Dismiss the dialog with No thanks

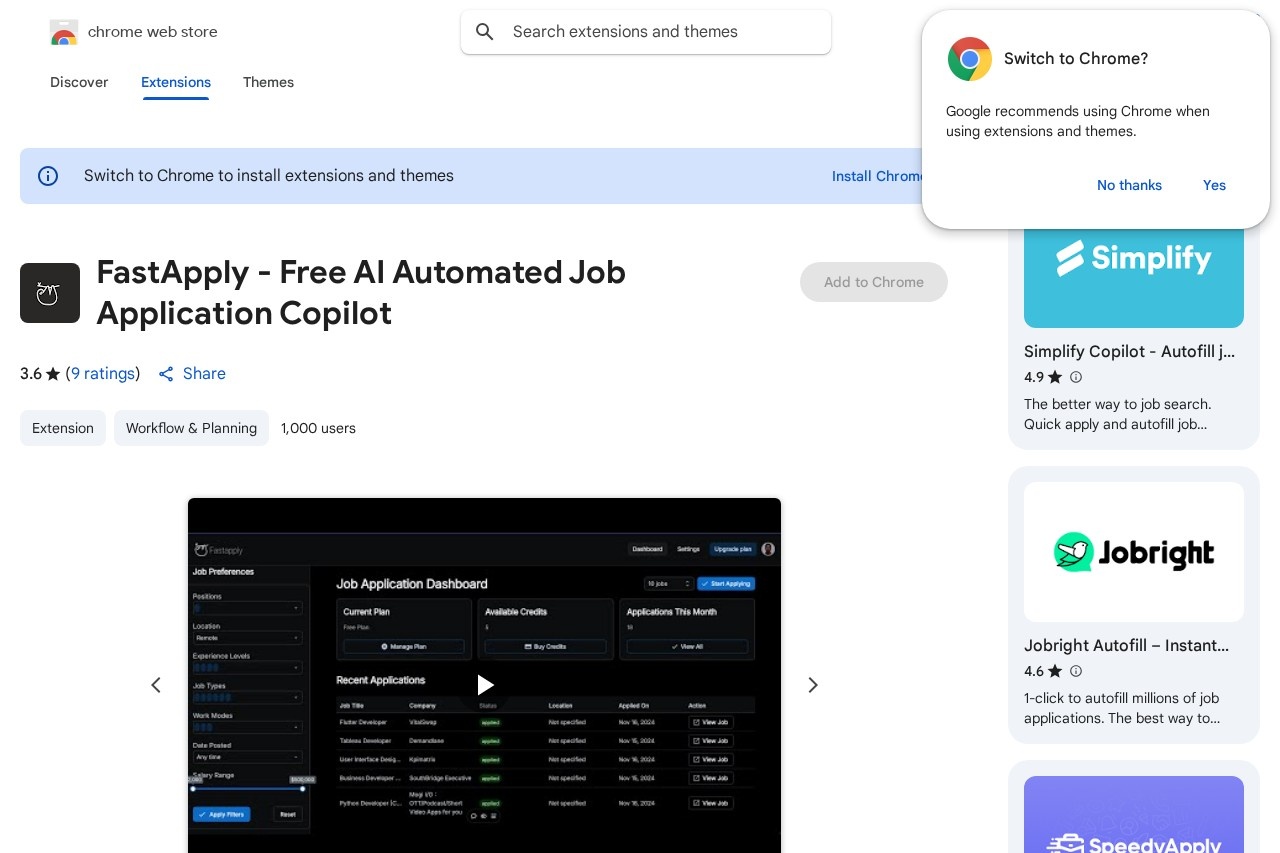(x=1129, y=185)
